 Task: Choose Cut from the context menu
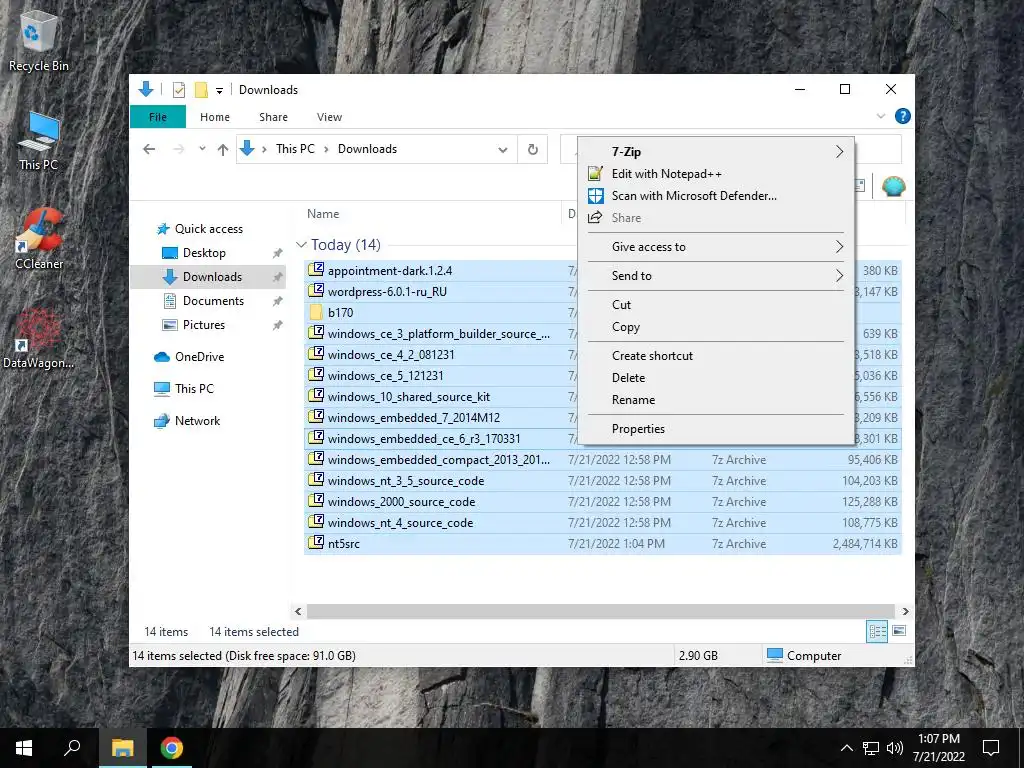(x=716, y=305)
